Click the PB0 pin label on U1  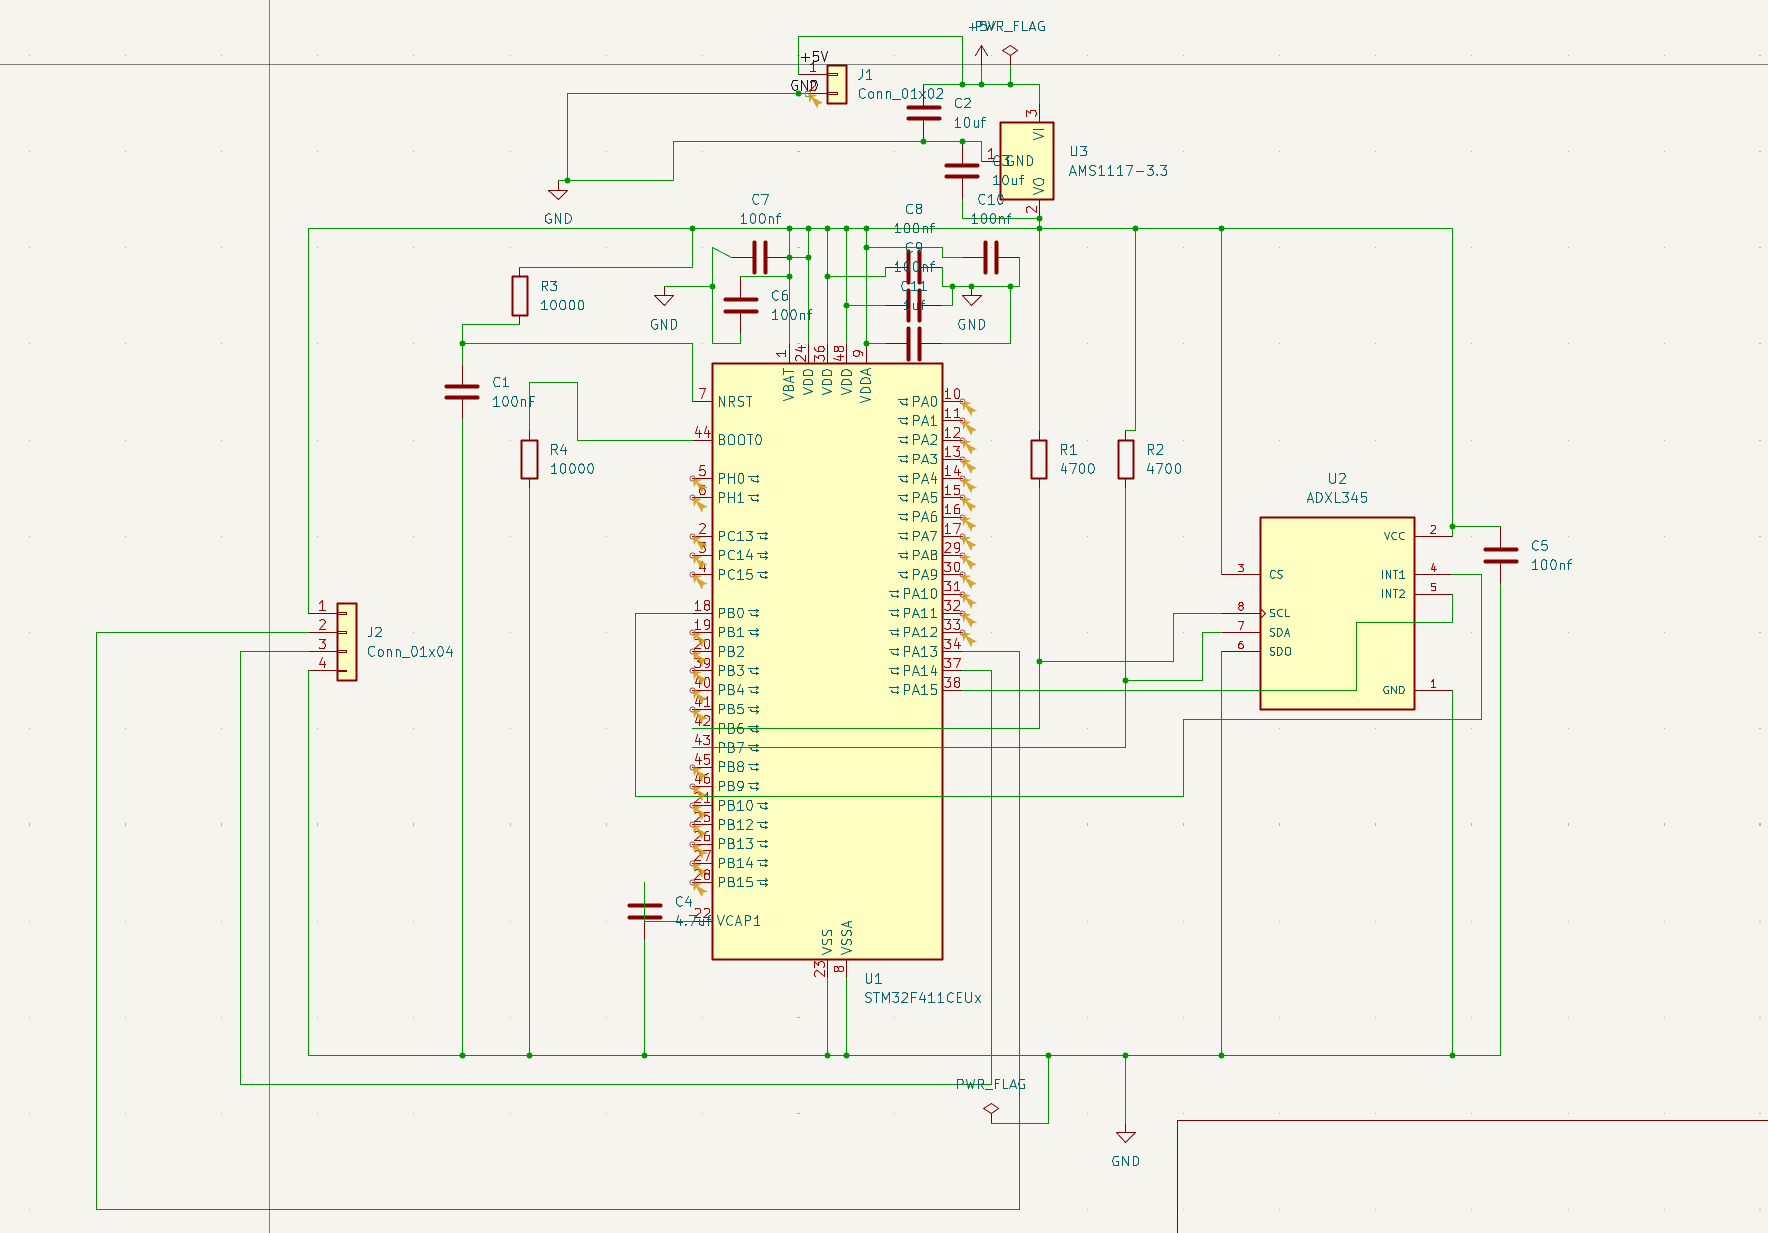[x=731, y=613]
